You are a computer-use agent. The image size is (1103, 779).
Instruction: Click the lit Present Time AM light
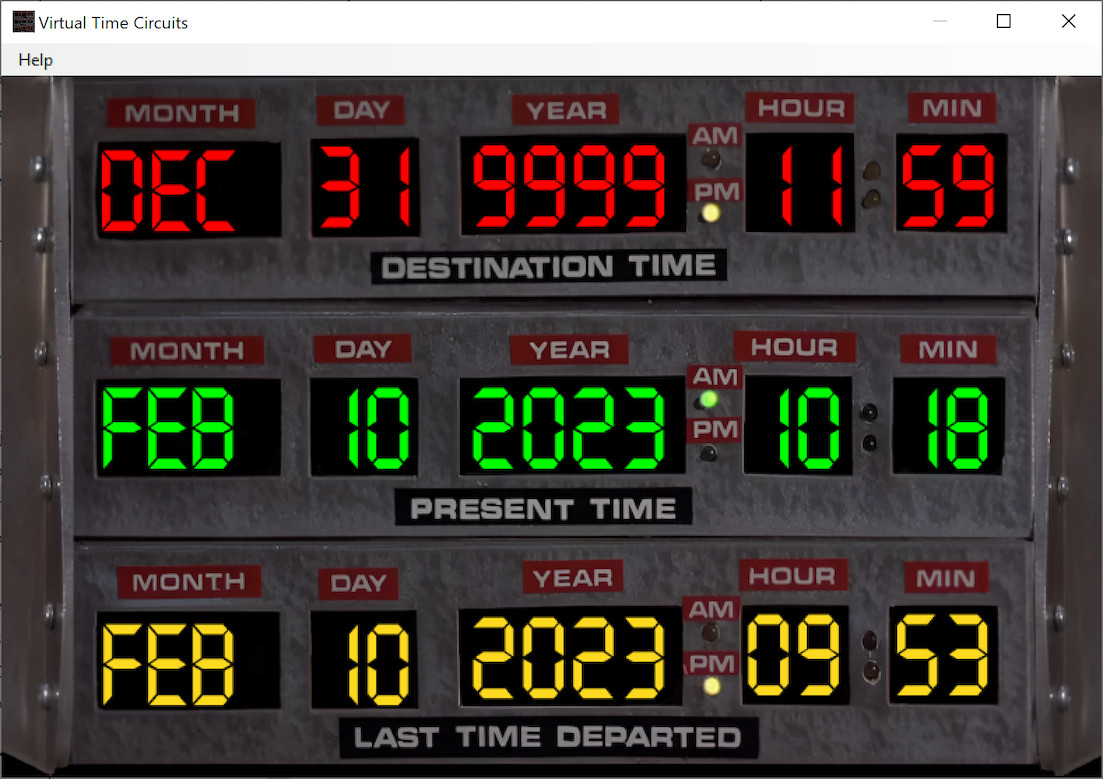[x=708, y=400]
